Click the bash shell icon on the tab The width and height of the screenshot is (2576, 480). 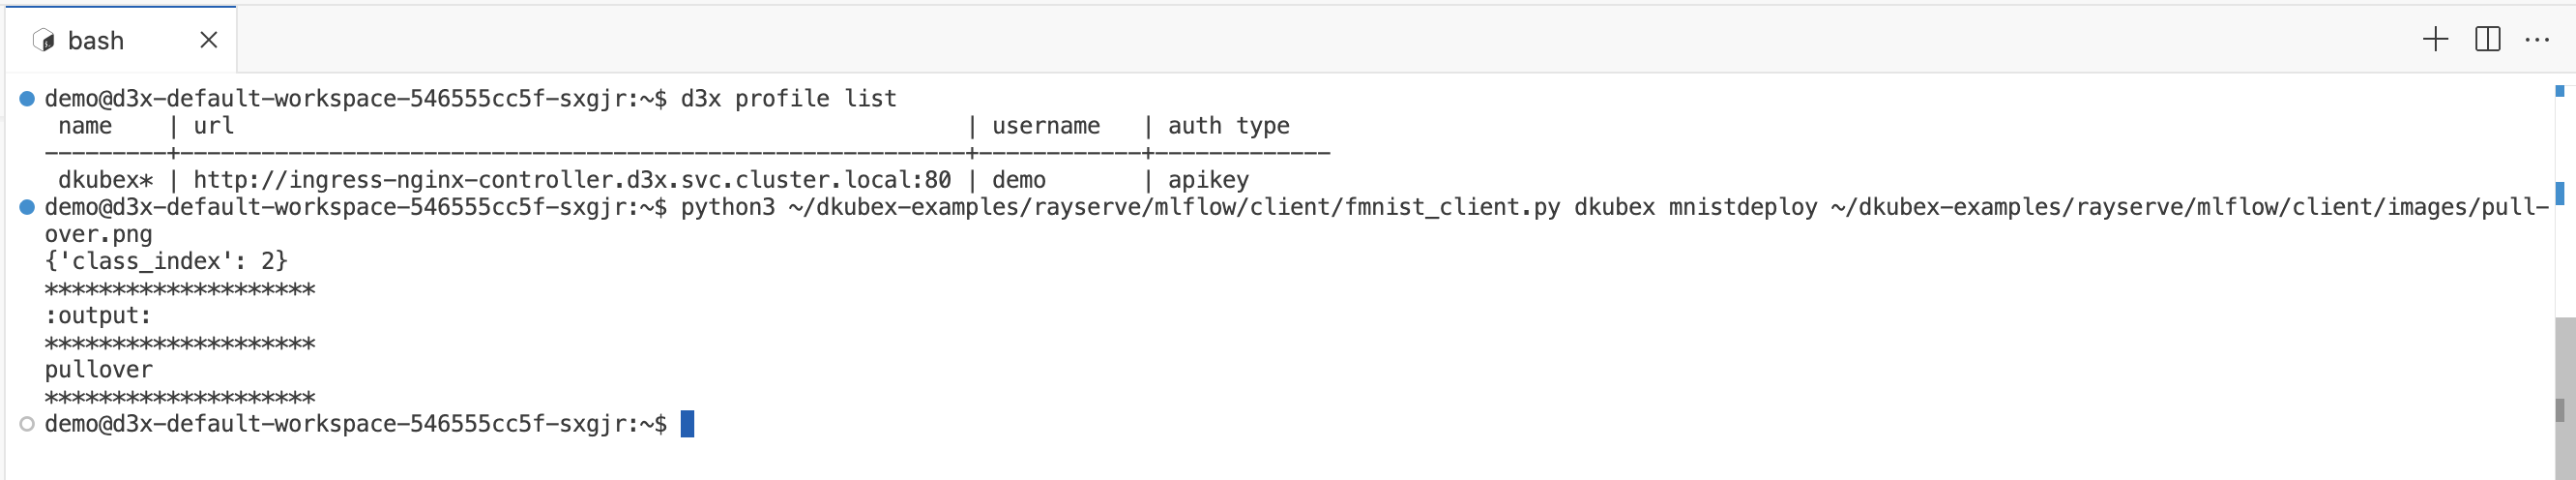pyautogui.click(x=43, y=41)
